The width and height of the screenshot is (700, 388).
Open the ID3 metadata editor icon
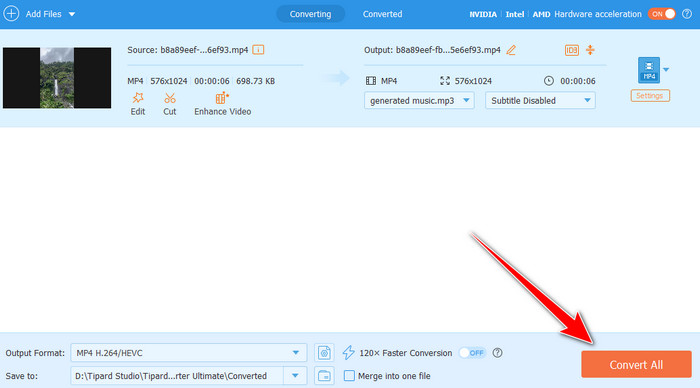pyautogui.click(x=571, y=50)
